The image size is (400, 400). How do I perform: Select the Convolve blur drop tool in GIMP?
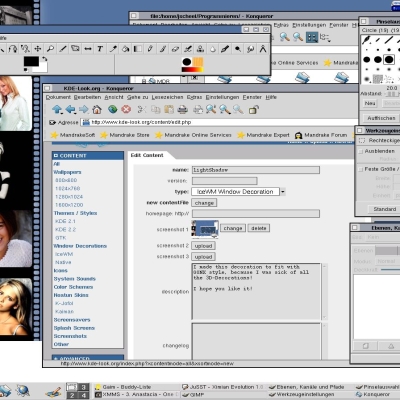[x=213, y=49]
